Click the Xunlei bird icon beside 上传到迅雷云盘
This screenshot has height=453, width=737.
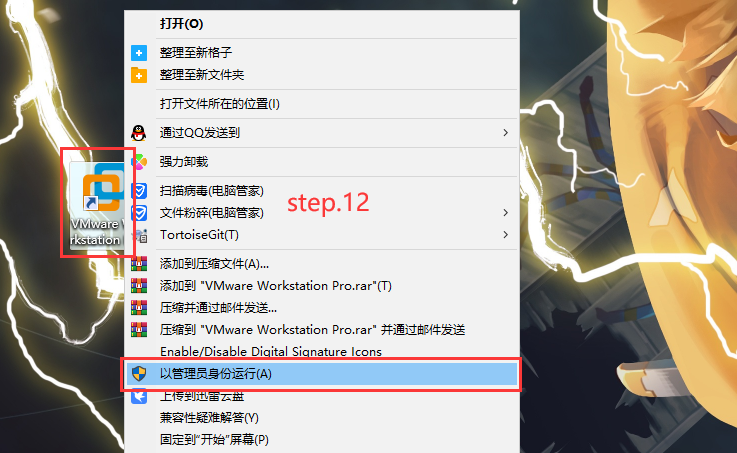139,397
